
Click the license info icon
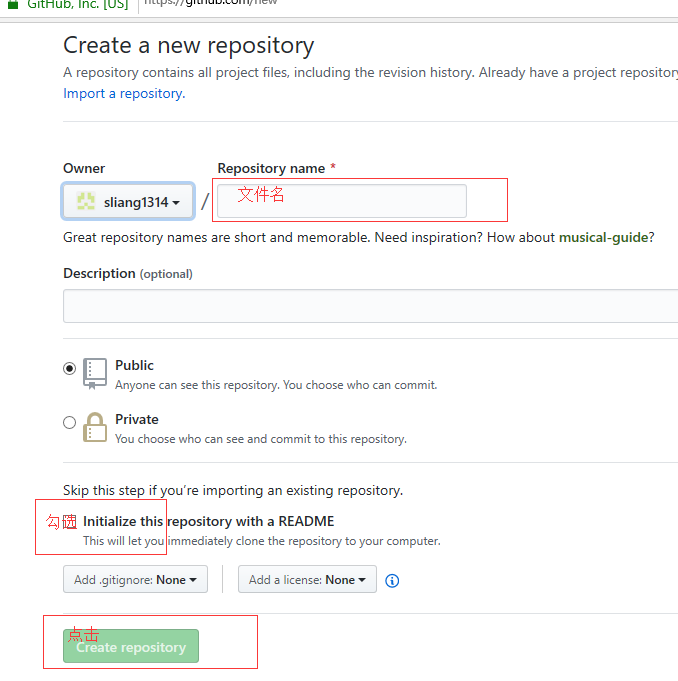392,581
